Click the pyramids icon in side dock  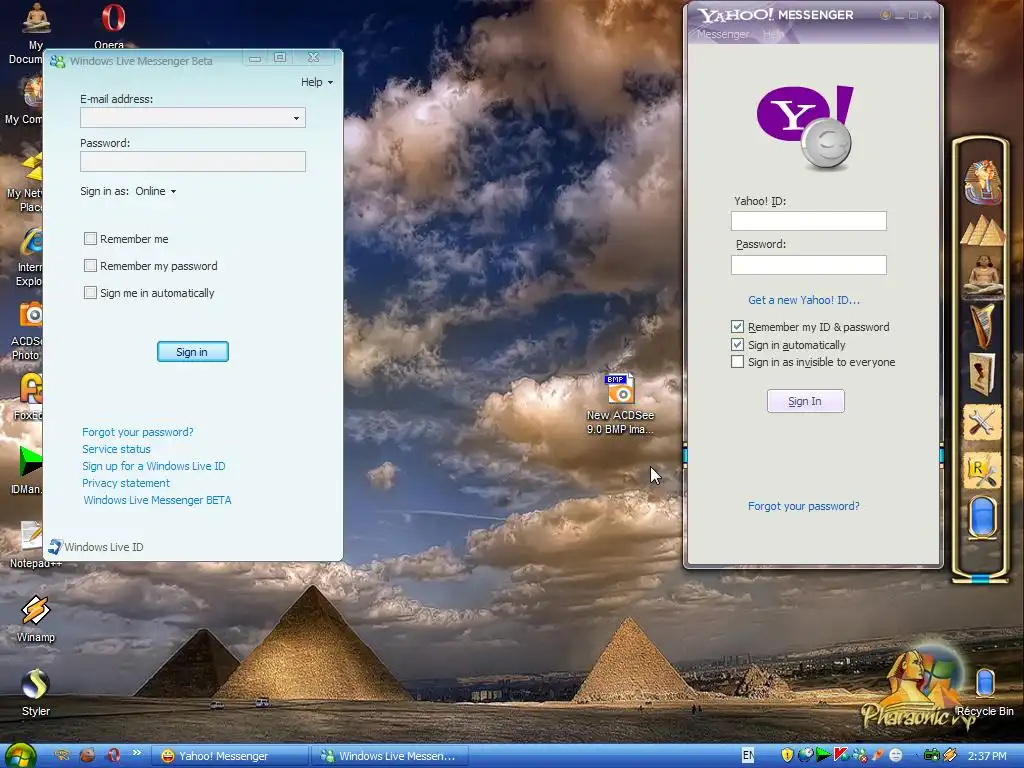[982, 231]
